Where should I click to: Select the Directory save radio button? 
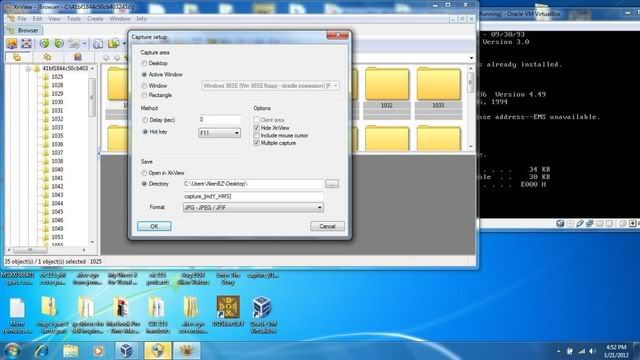pyautogui.click(x=144, y=184)
